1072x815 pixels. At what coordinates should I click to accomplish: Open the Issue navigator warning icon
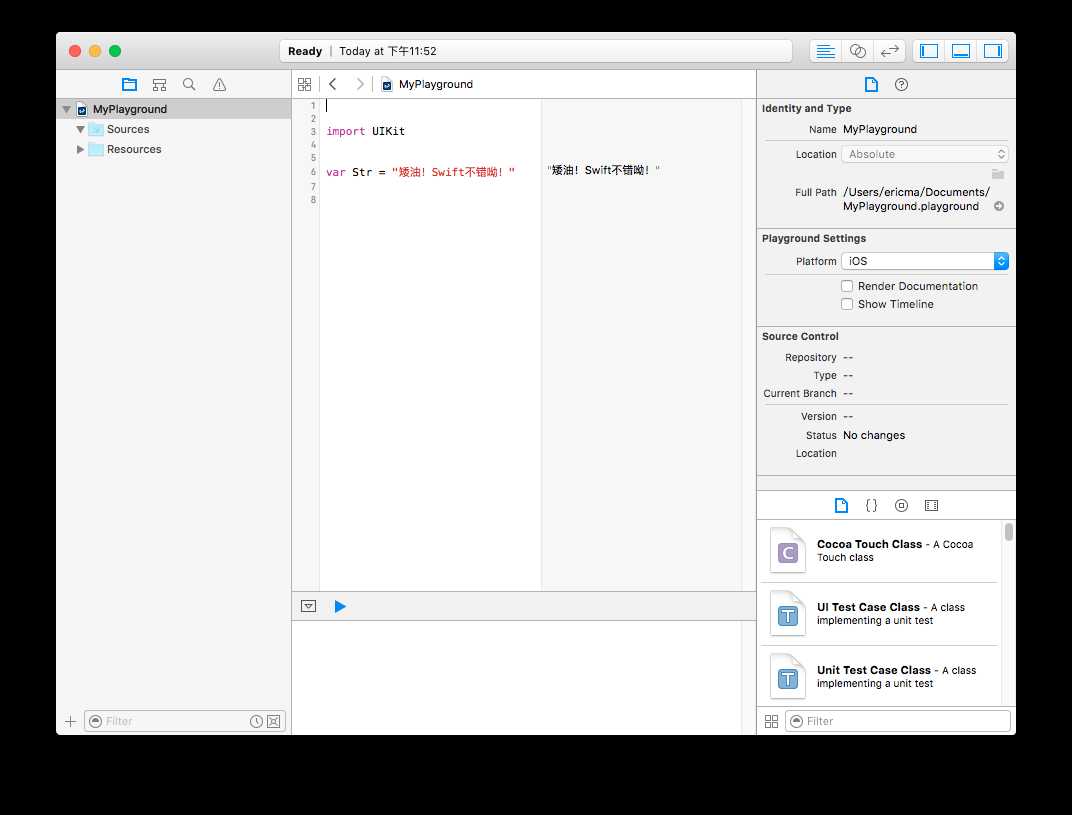pos(219,84)
